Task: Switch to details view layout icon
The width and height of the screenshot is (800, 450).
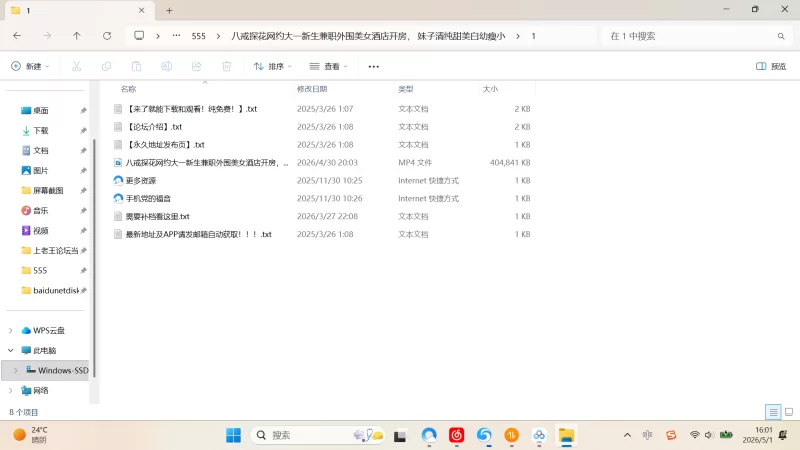Action: click(773, 412)
